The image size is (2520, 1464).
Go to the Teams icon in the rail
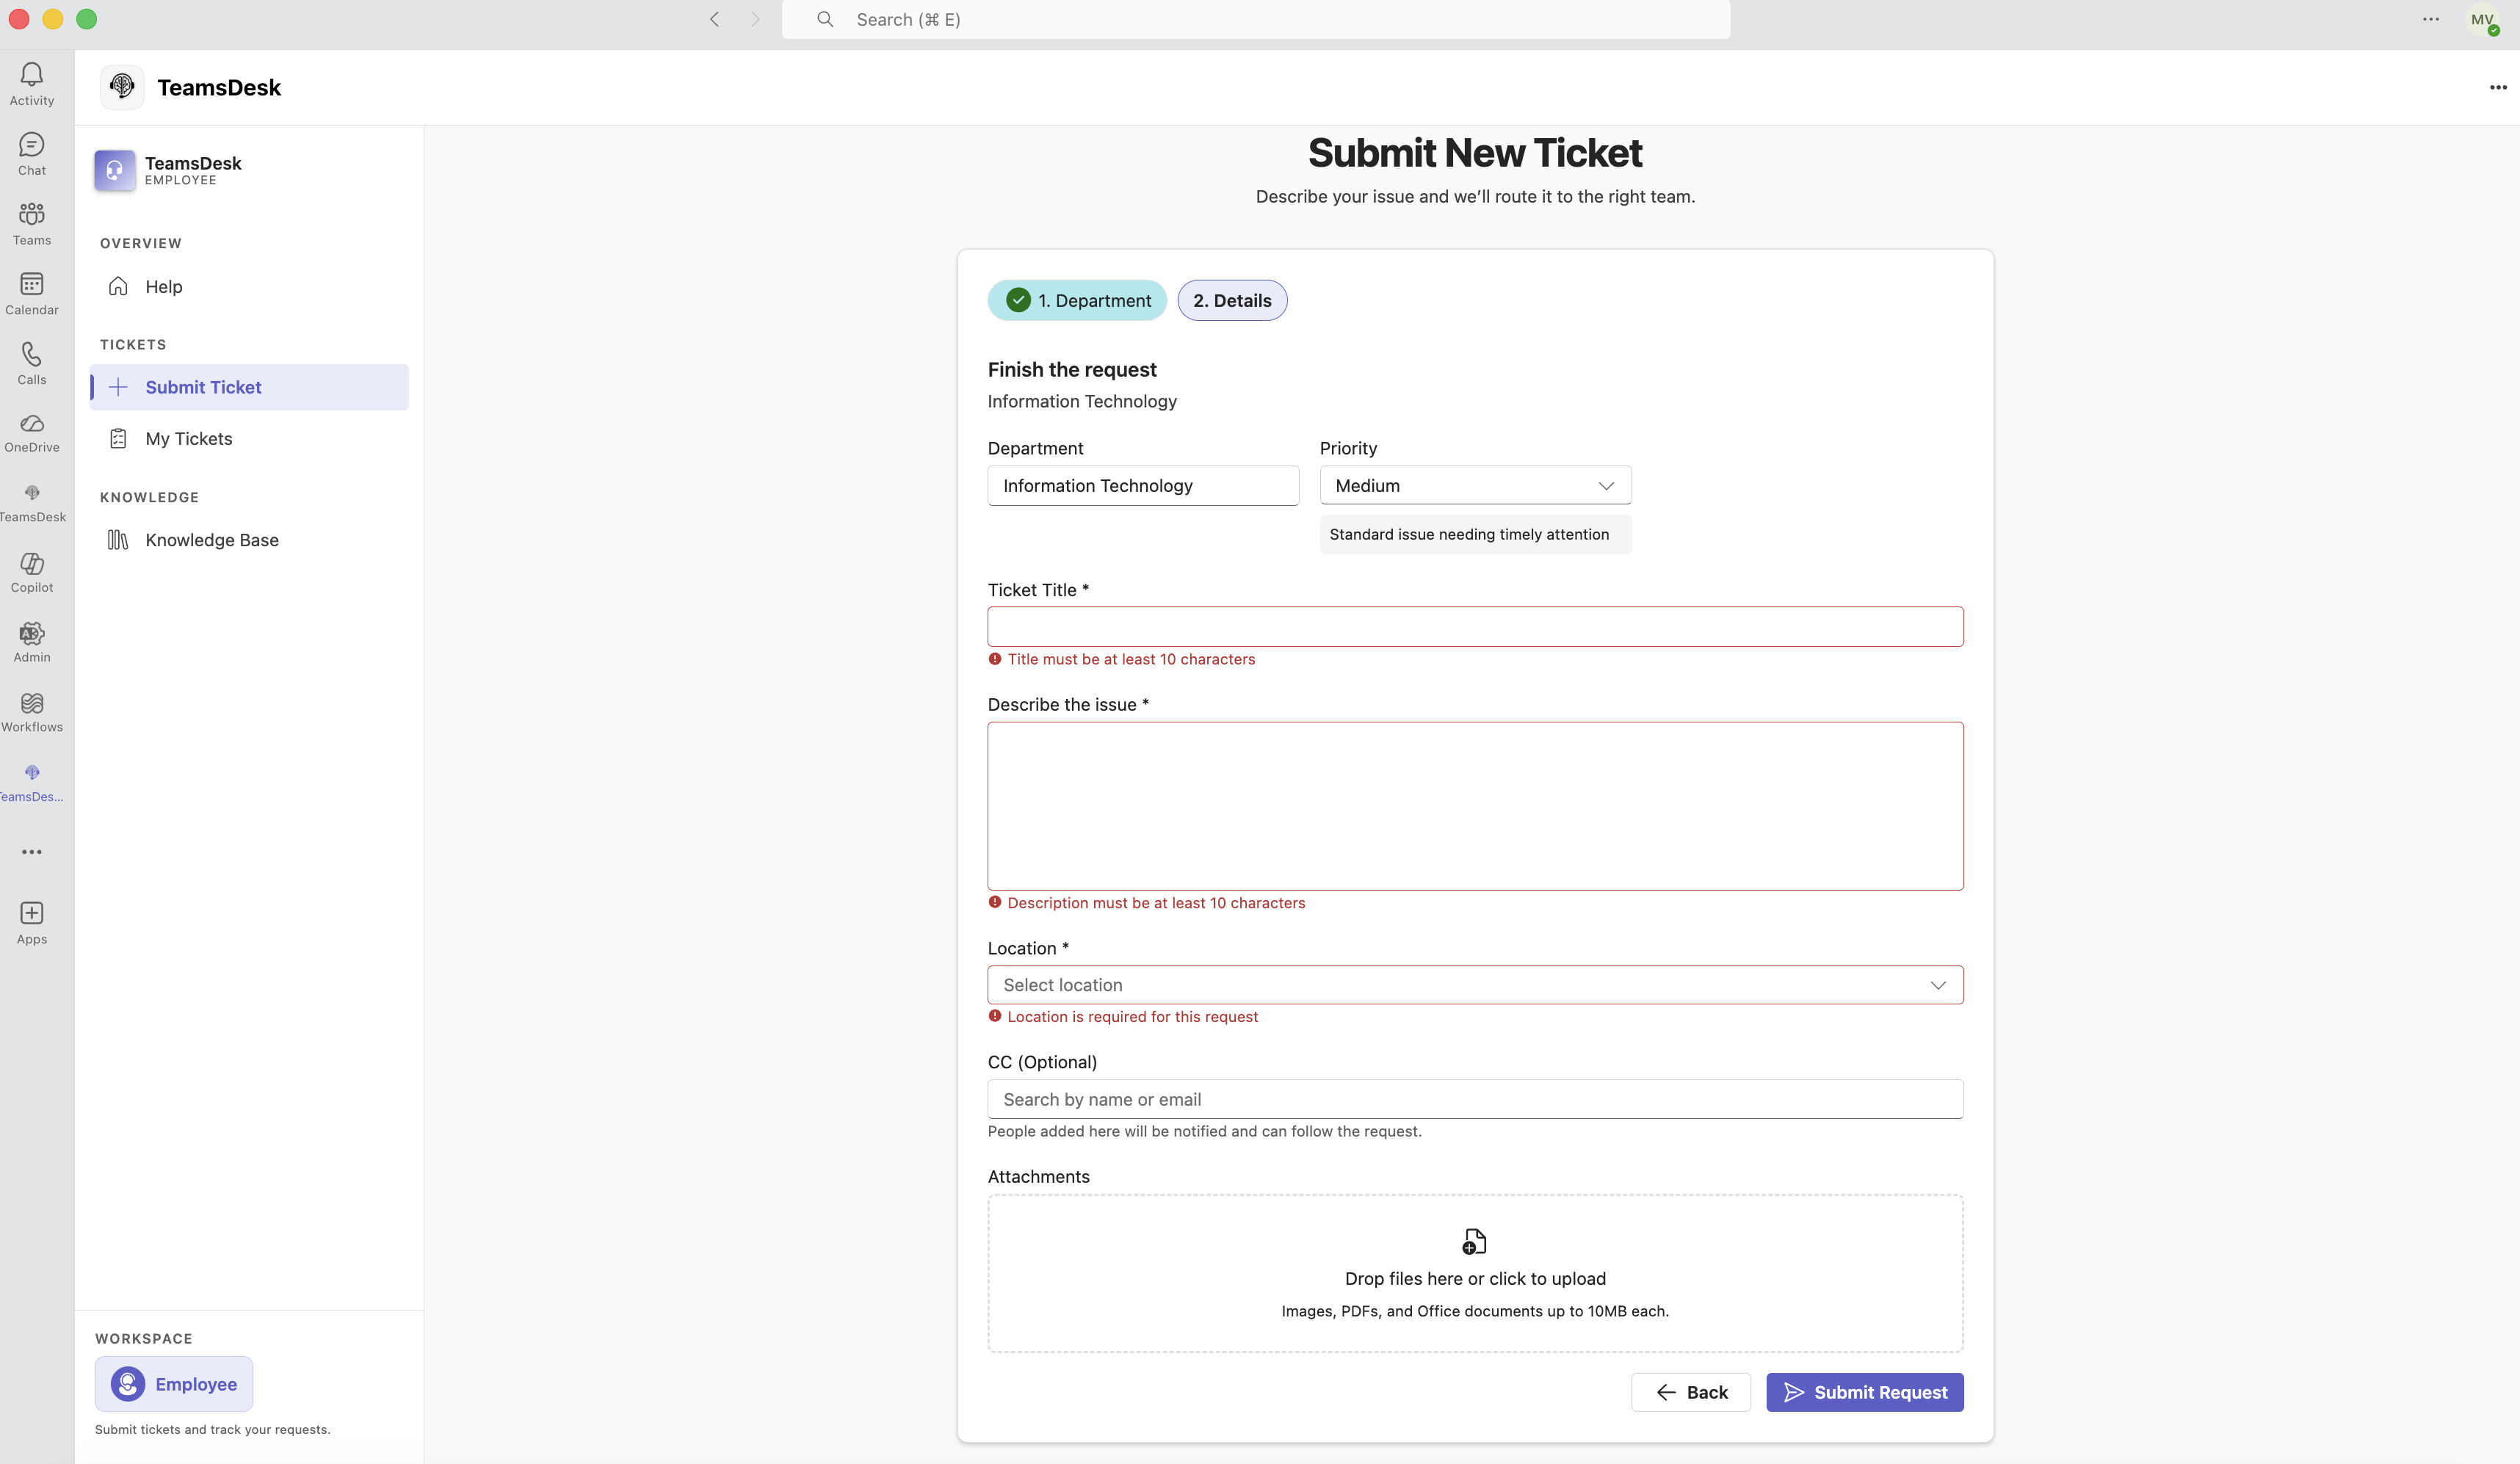32,214
